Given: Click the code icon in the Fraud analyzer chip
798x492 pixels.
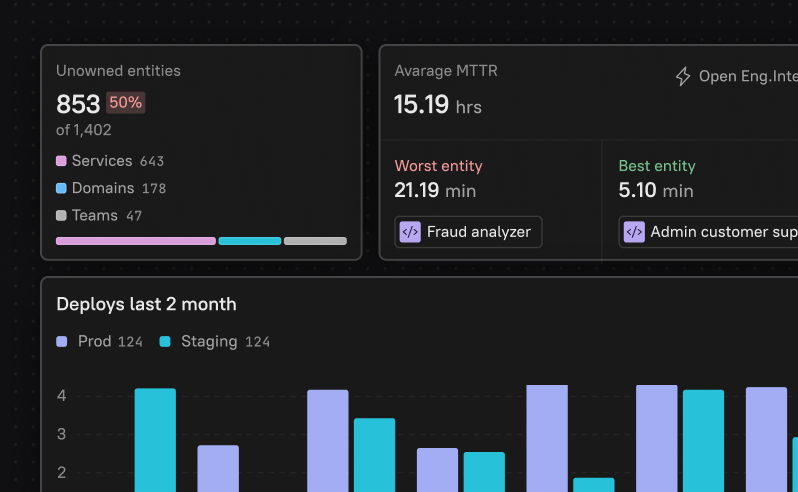Looking at the screenshot, I should click(x=410, y=232).
